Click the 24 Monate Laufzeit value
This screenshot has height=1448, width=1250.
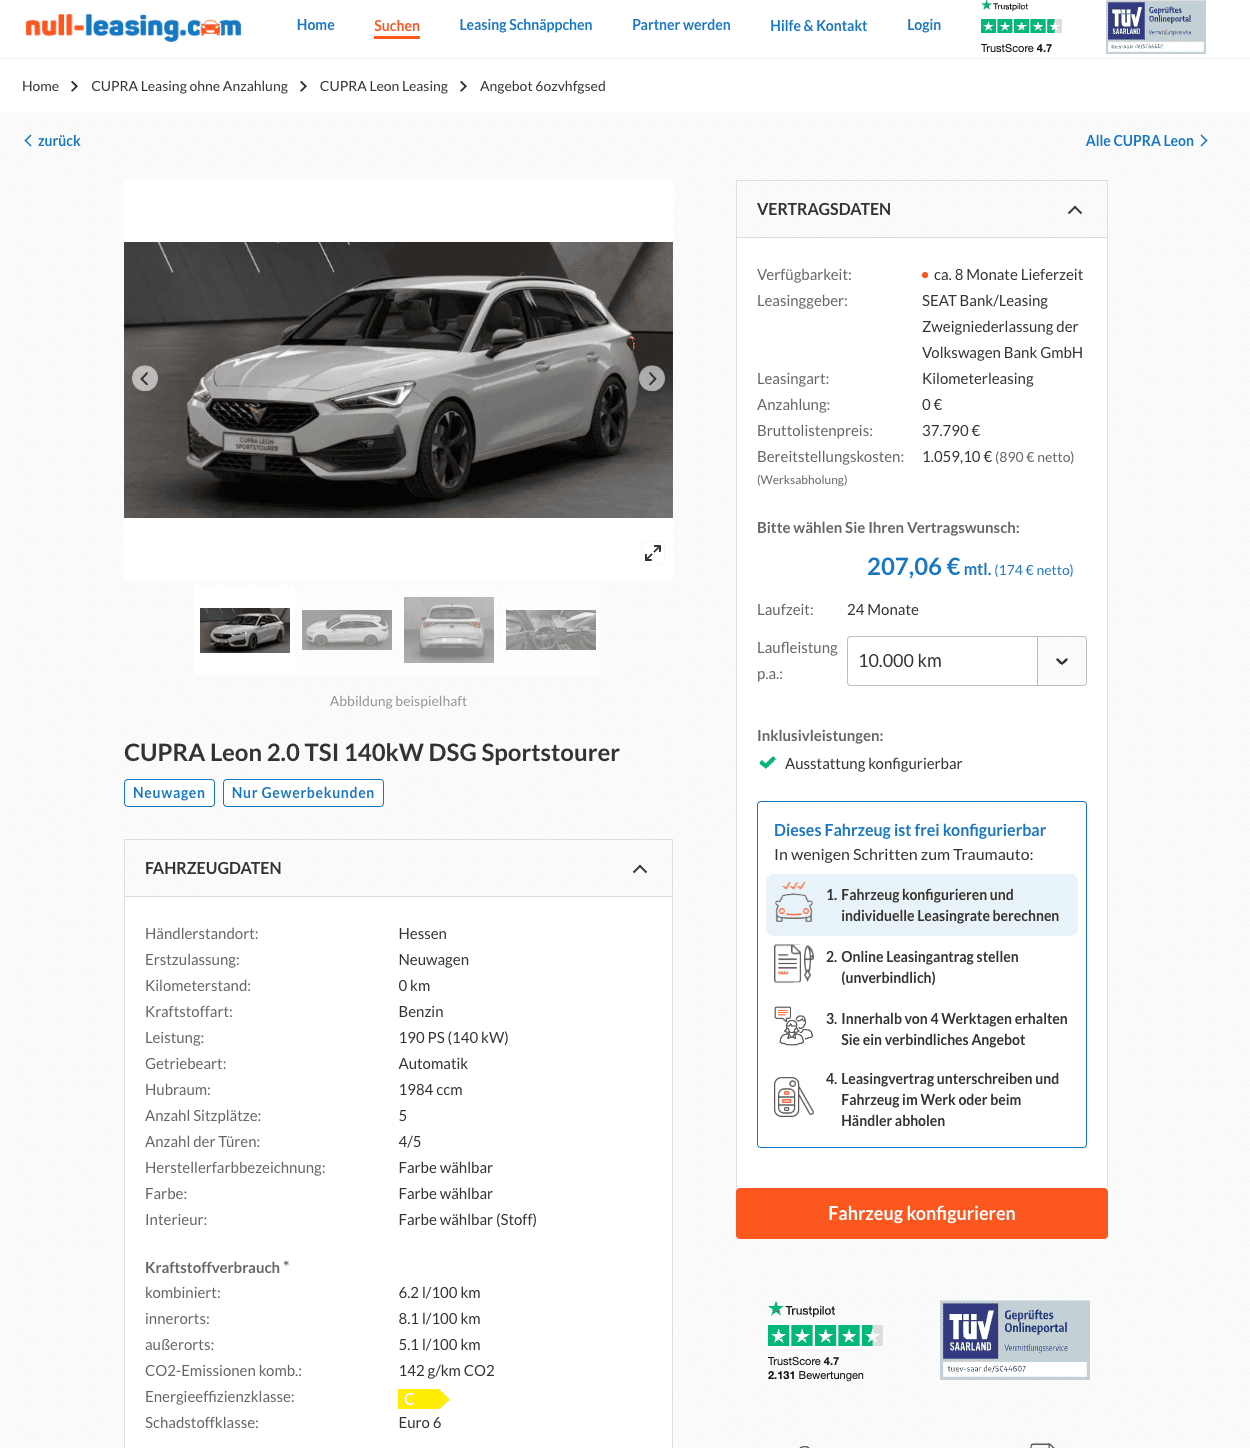pyautogui.click(x=882, y=610)
